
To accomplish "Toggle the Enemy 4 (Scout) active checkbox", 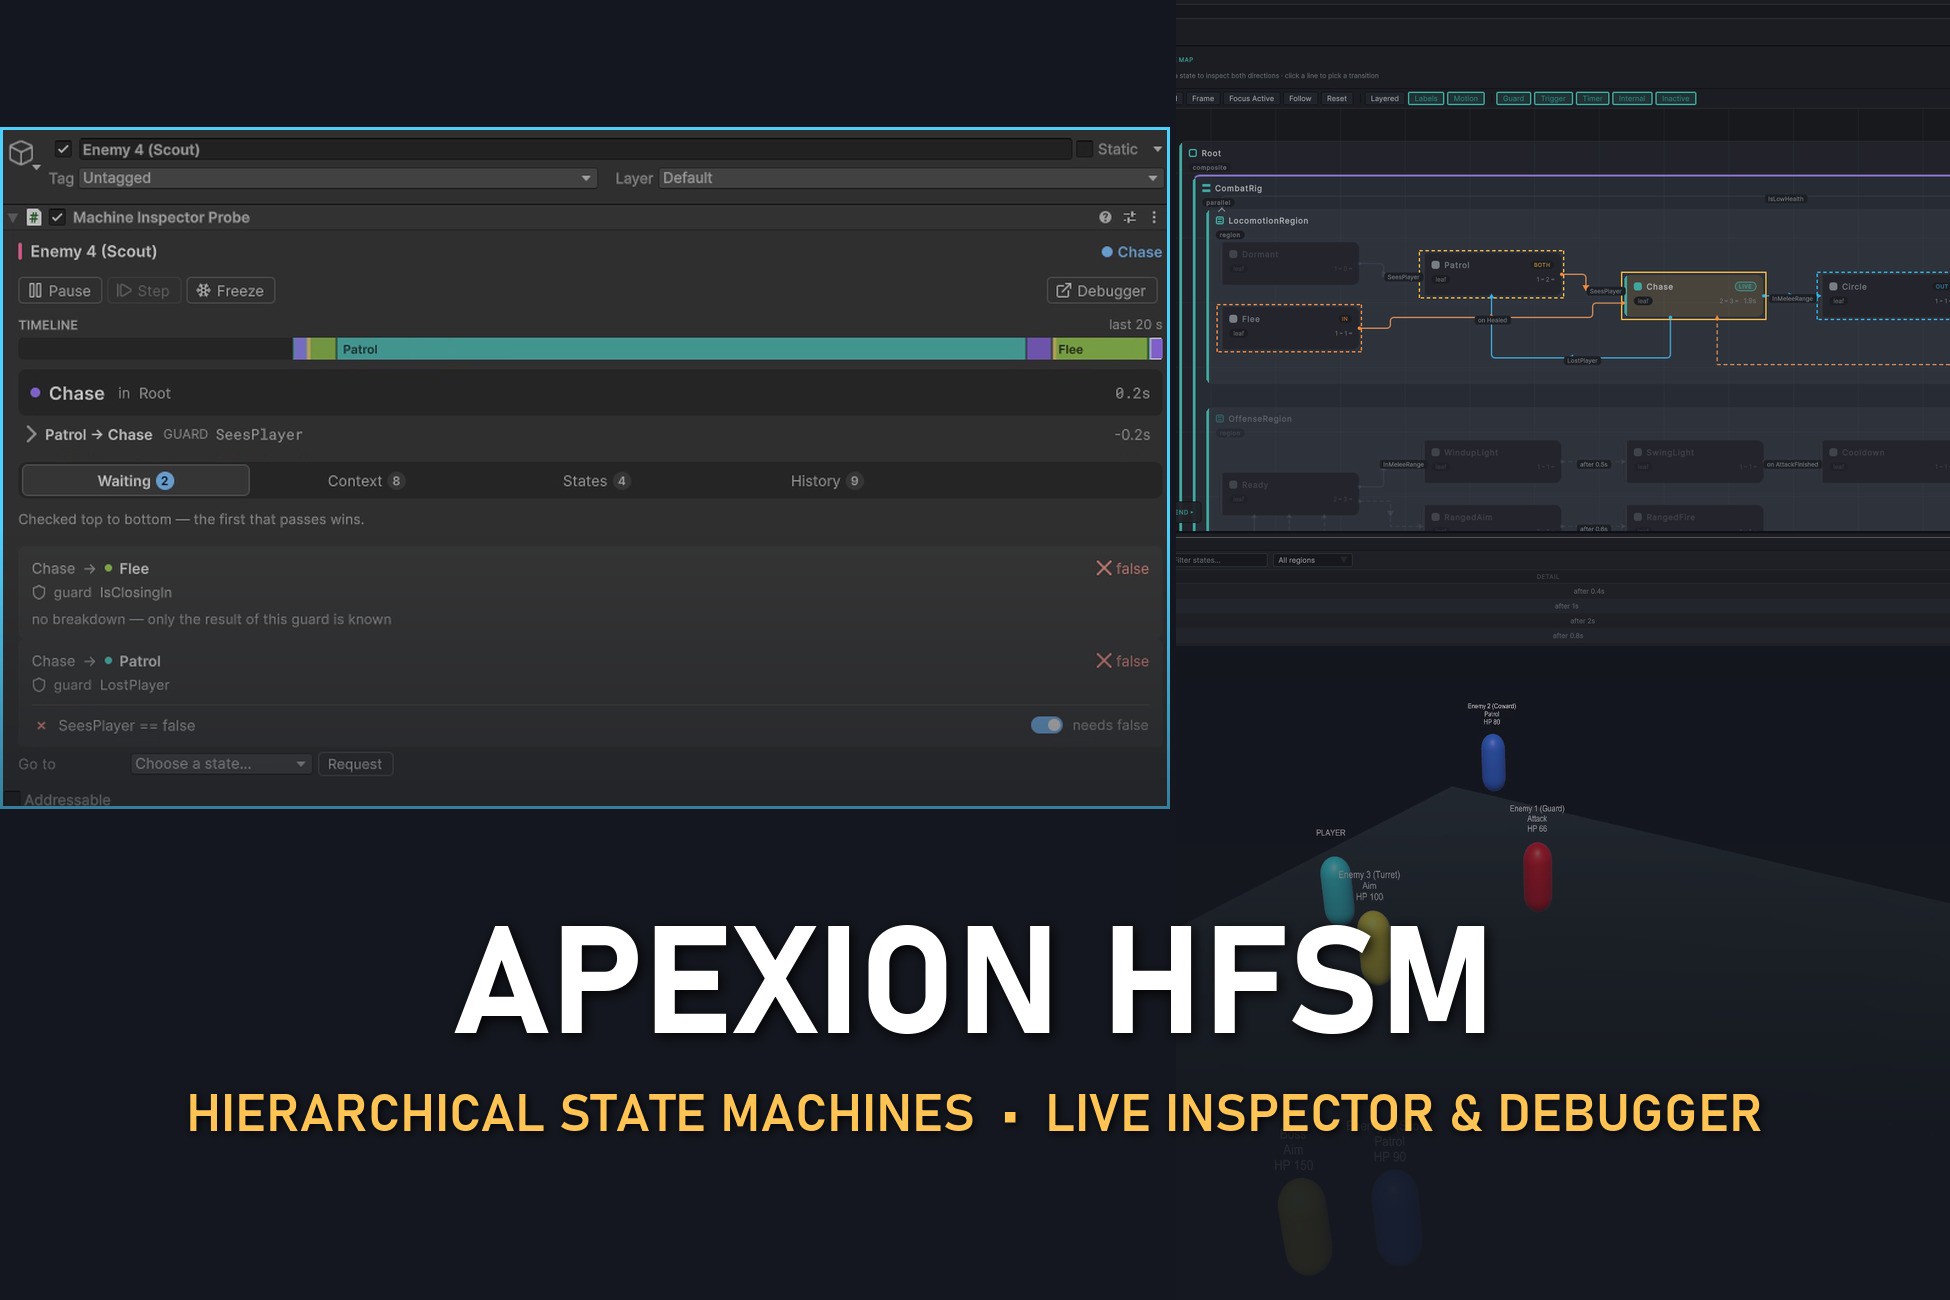I will coord(63,149).
